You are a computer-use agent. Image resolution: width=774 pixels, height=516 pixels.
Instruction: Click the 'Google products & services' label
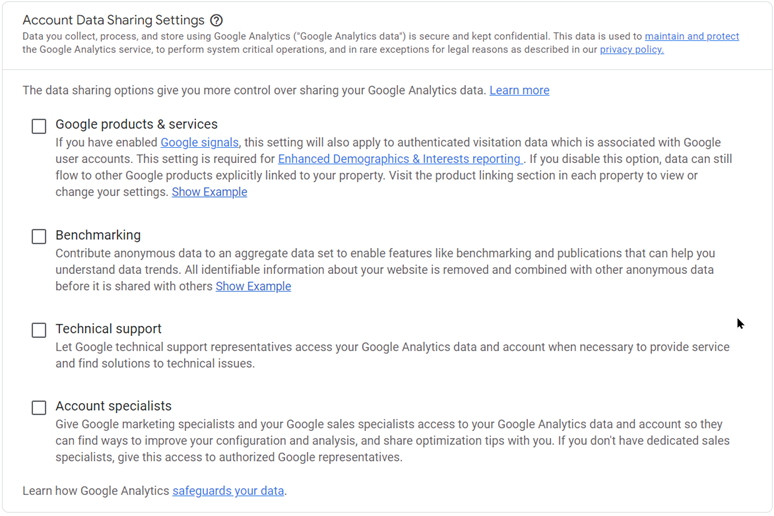click(x=136, y=125)
